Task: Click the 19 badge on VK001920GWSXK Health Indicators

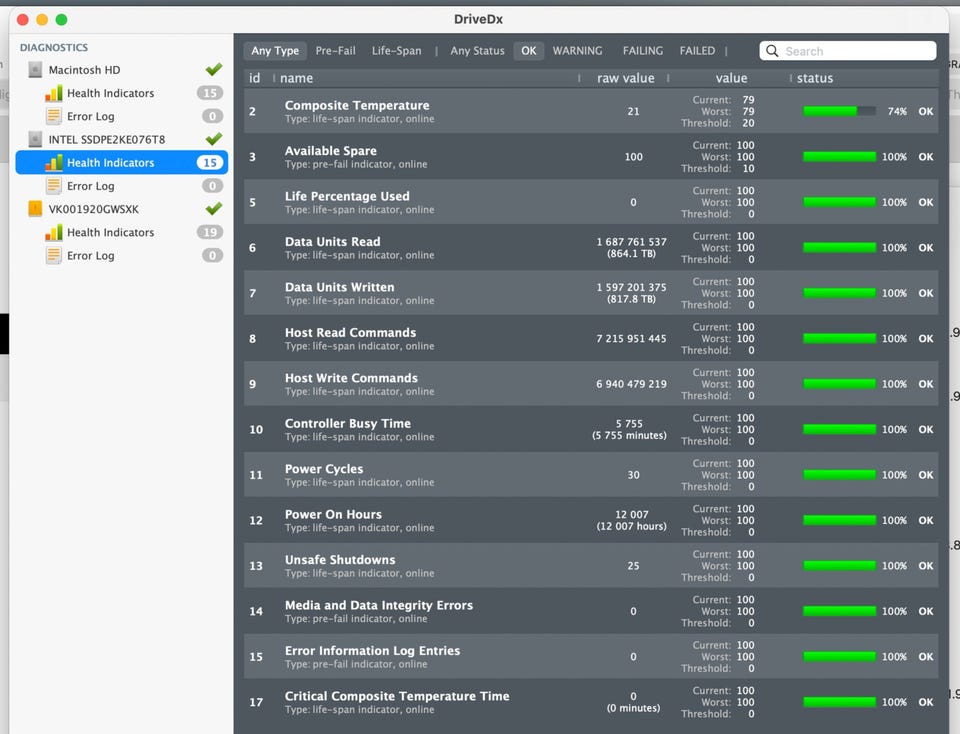Action: [210, 233]
